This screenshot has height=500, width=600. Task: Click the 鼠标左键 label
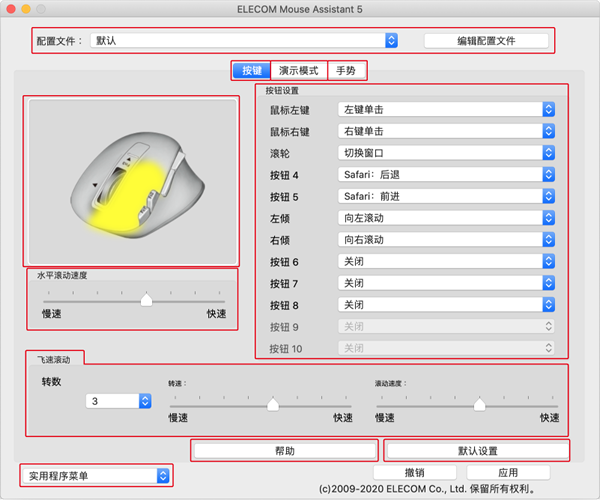click(x=290, y=110)
